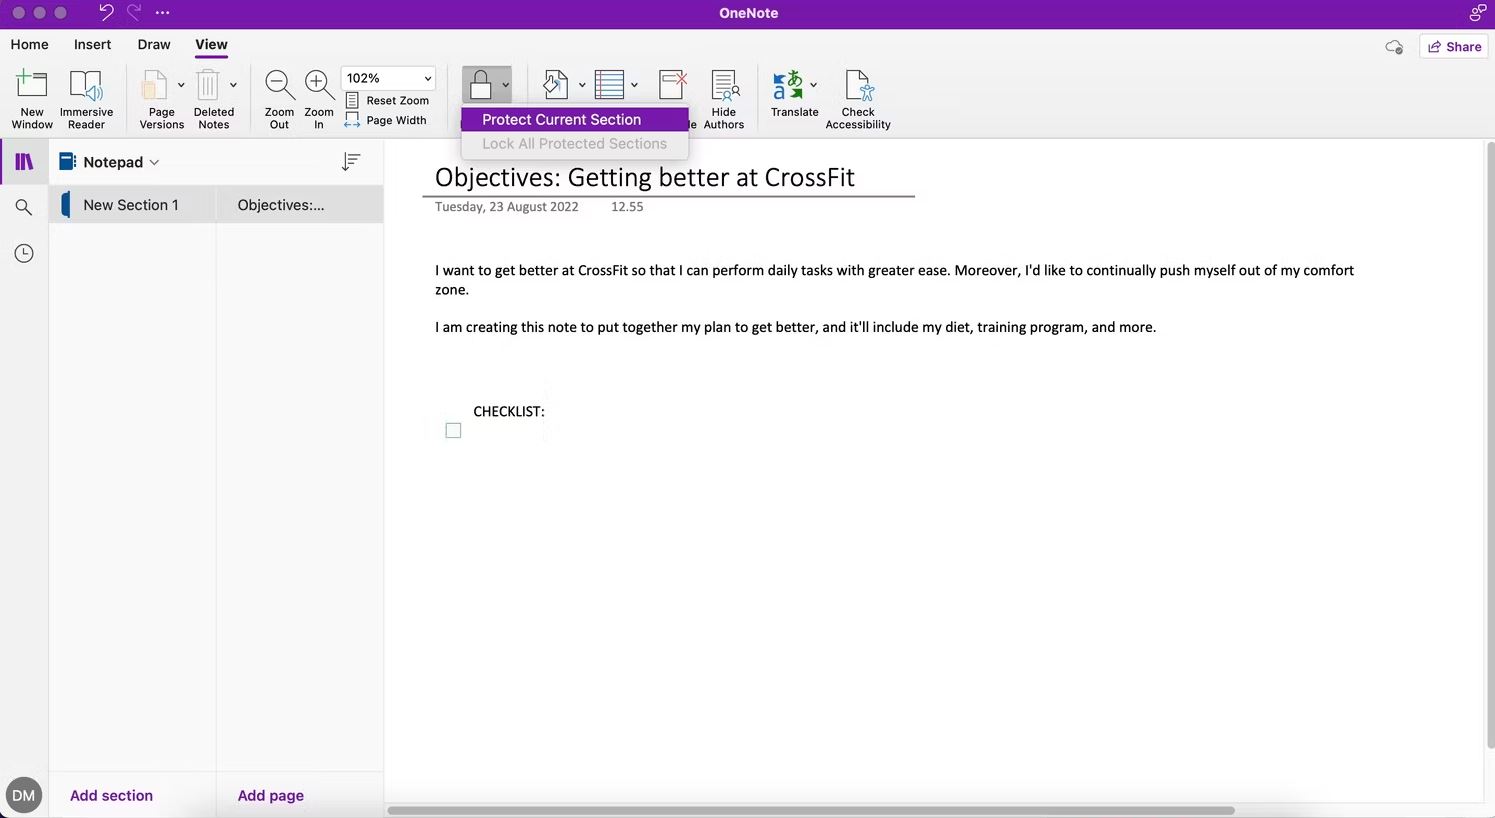This screenshot has height=818, width=1495.
Task: Open recent notes clock icon
Action: 24,253
